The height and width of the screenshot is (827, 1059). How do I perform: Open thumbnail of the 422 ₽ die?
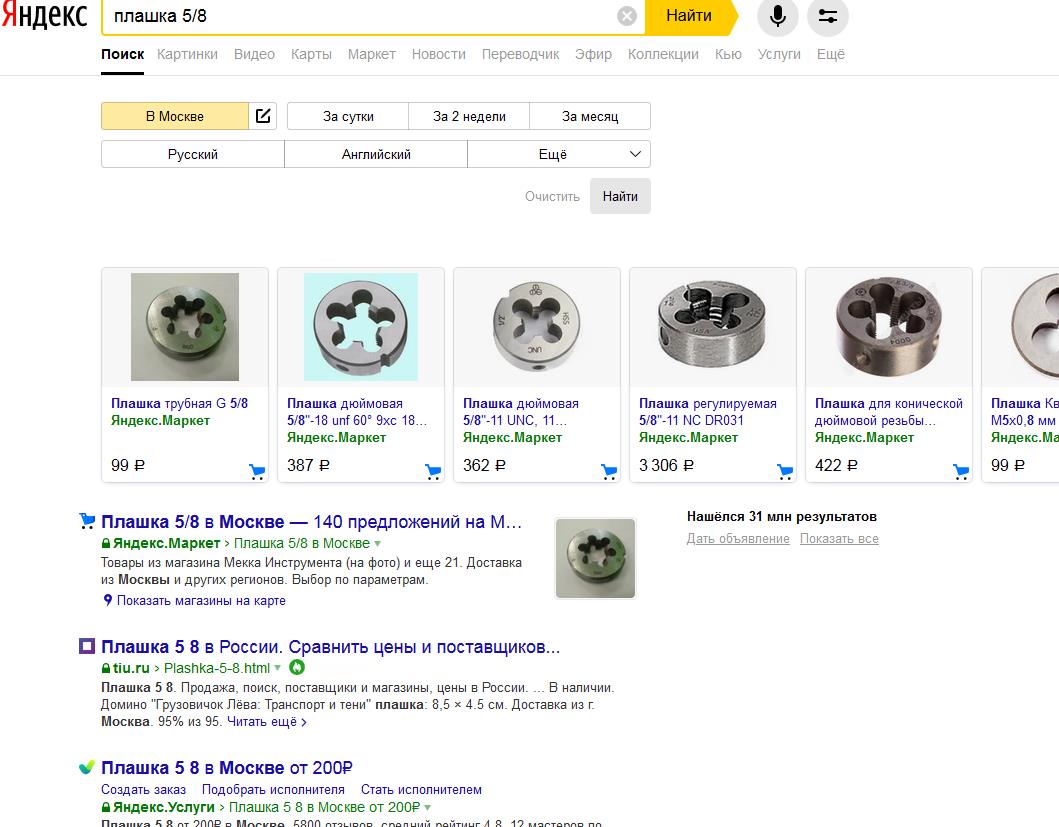pyautogui.click(x=889, y=327)
